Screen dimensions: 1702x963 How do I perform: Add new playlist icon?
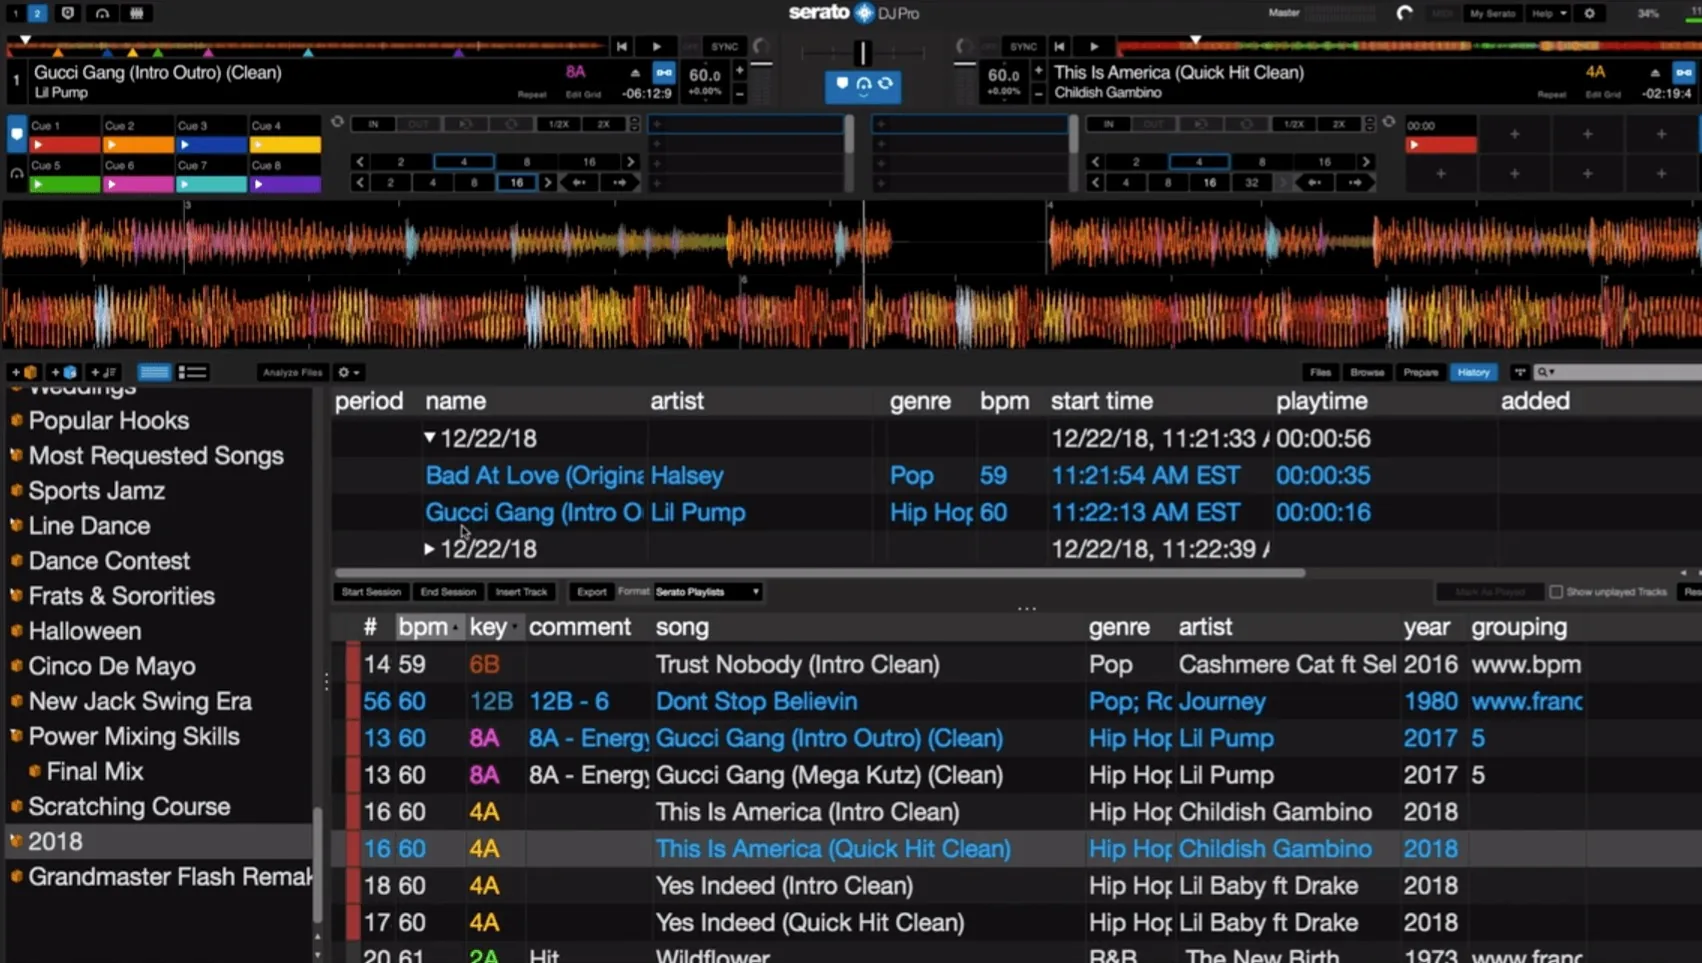tap(103, 372)
